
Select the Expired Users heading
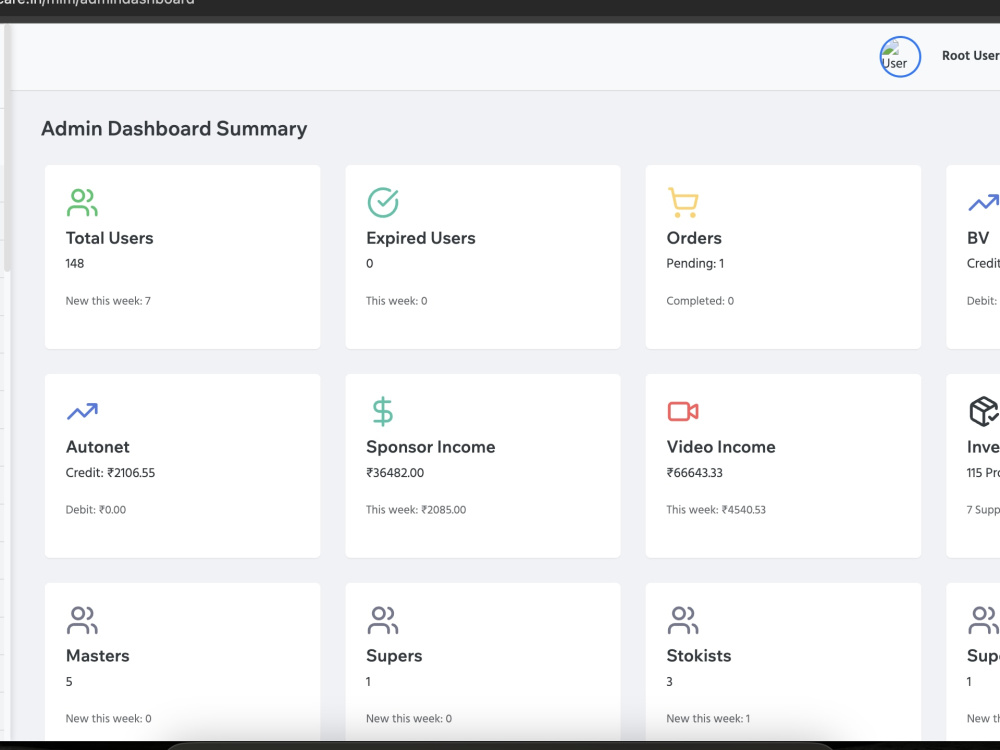click(x=421, y=238)
